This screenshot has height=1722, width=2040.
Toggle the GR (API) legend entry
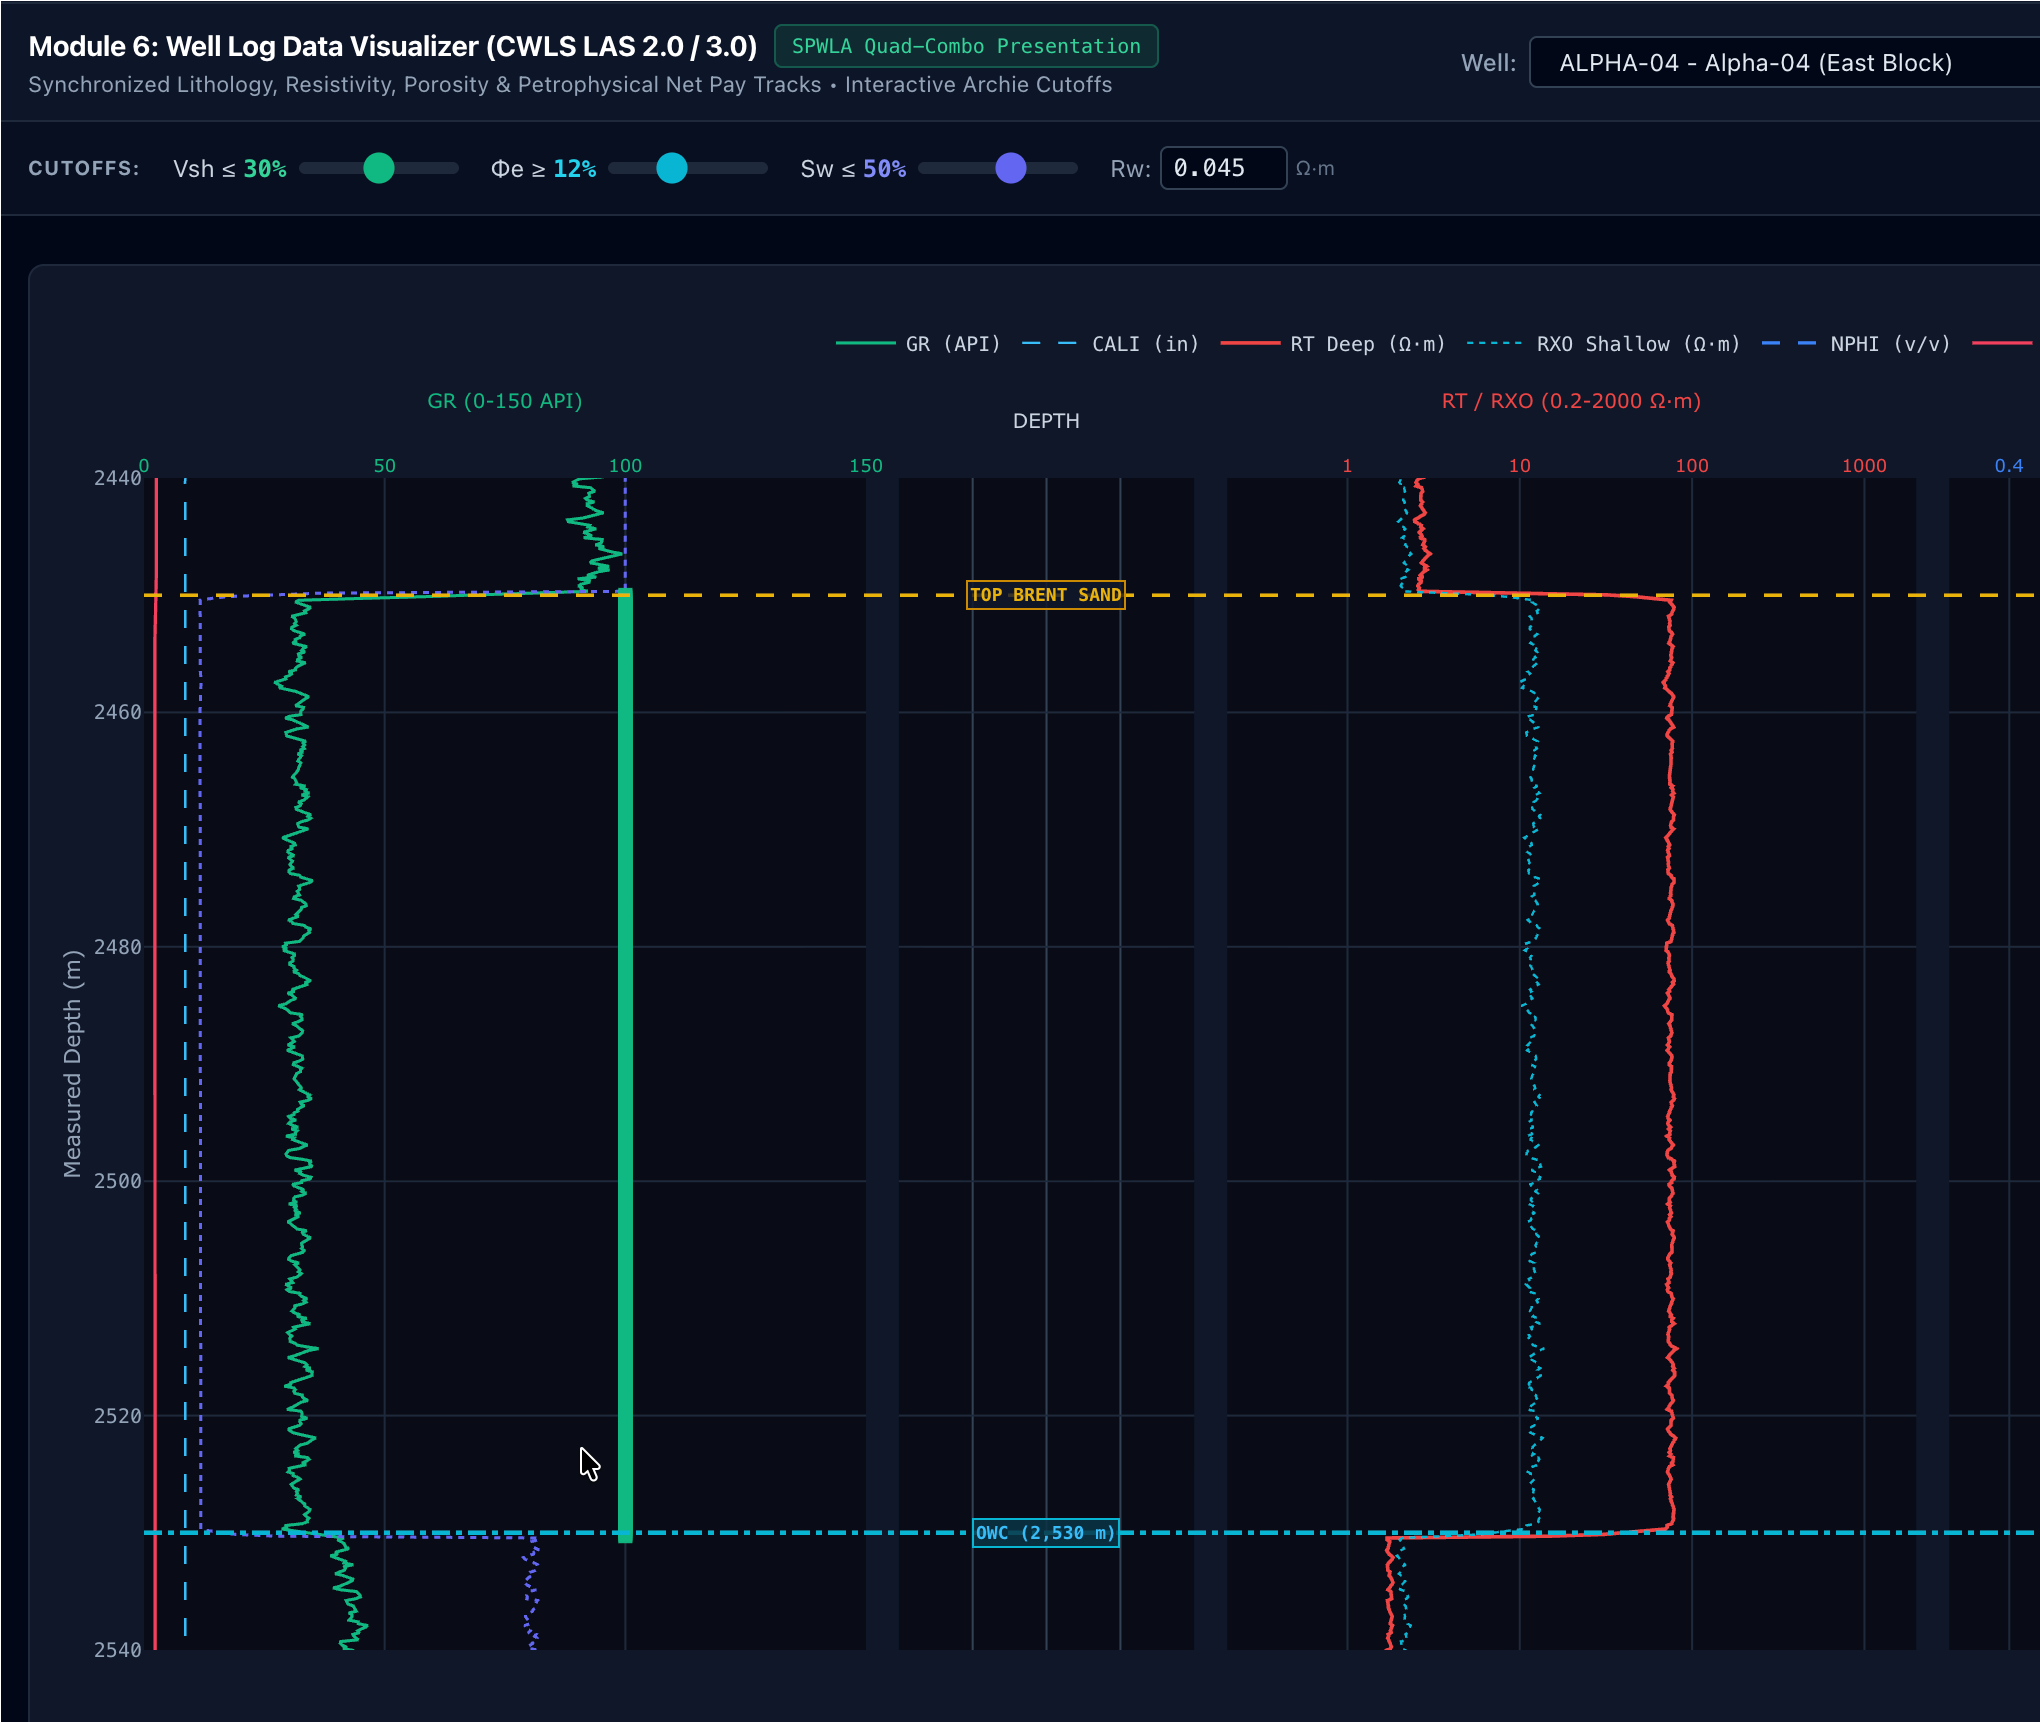point(918,344)
